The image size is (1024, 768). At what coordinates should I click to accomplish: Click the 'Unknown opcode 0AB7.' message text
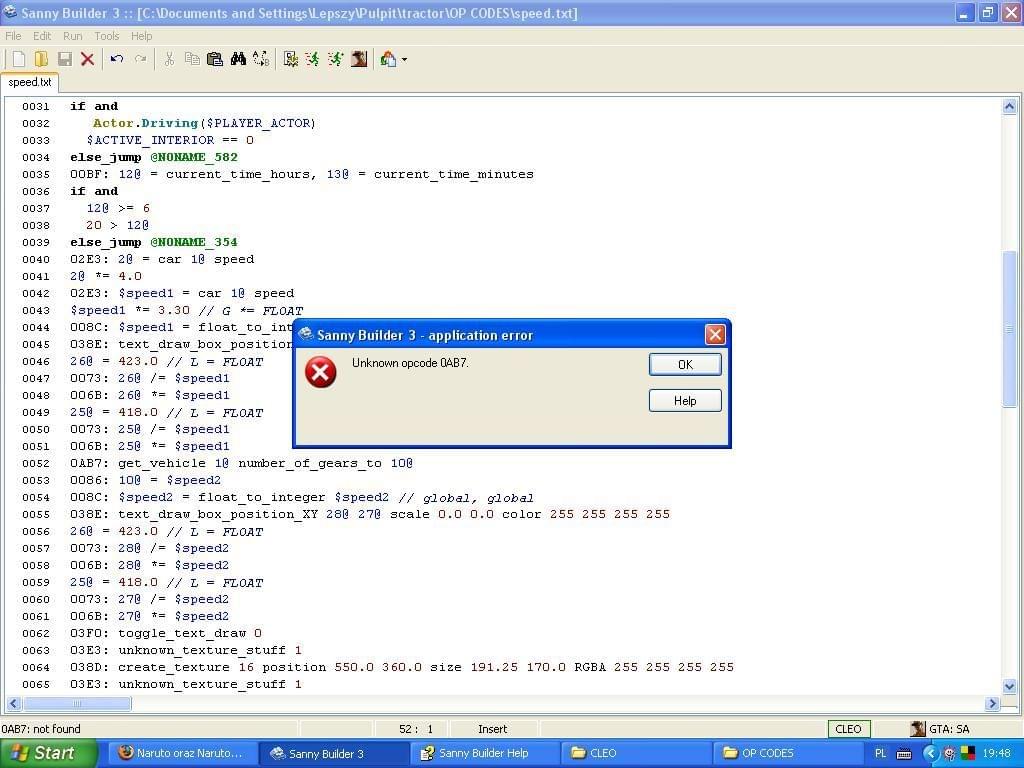[x=409, y=363]
